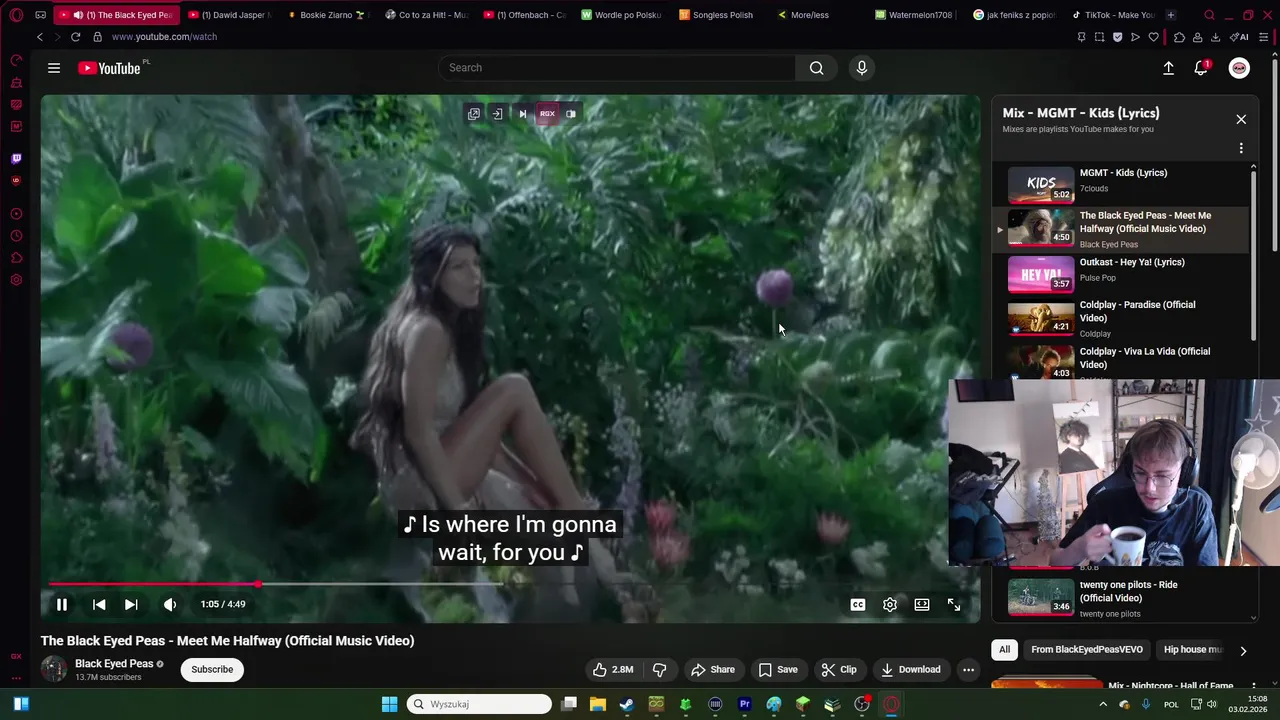Enter full screen mode
1280x720 pixels.
coord(954,604)
